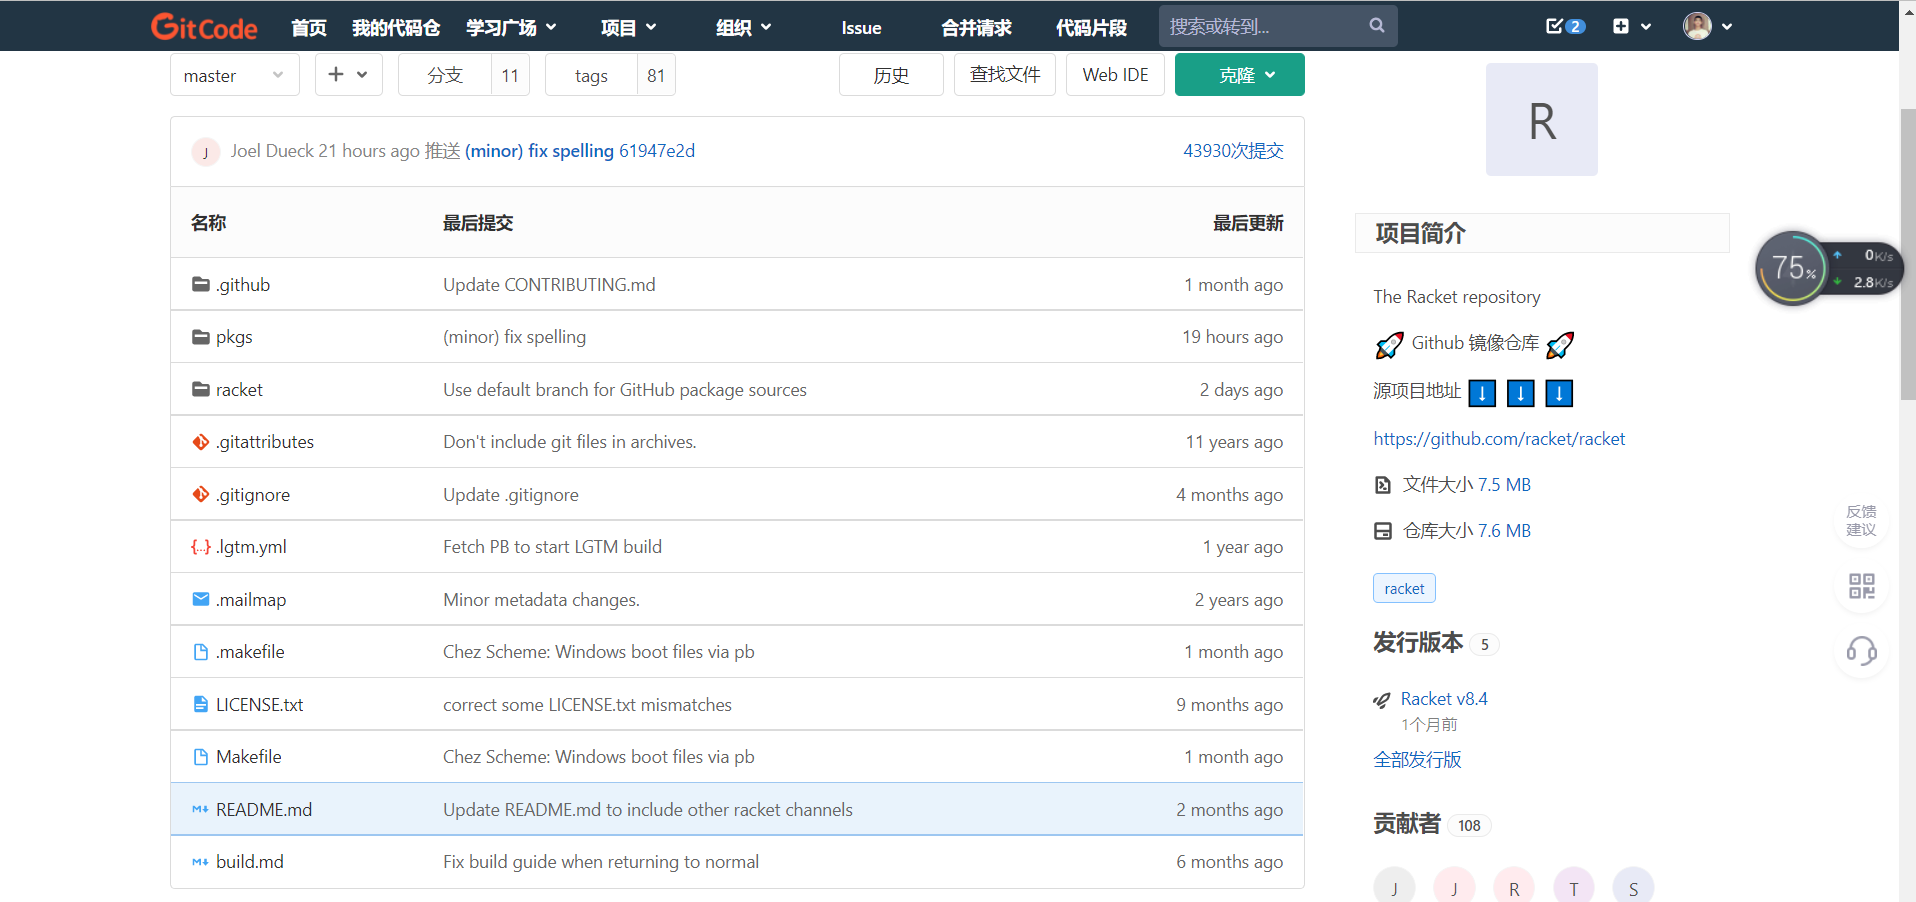Expand the 克隆 clone dropdown
This screenshot has height=902, width=1916.
tap(1240, 75)
